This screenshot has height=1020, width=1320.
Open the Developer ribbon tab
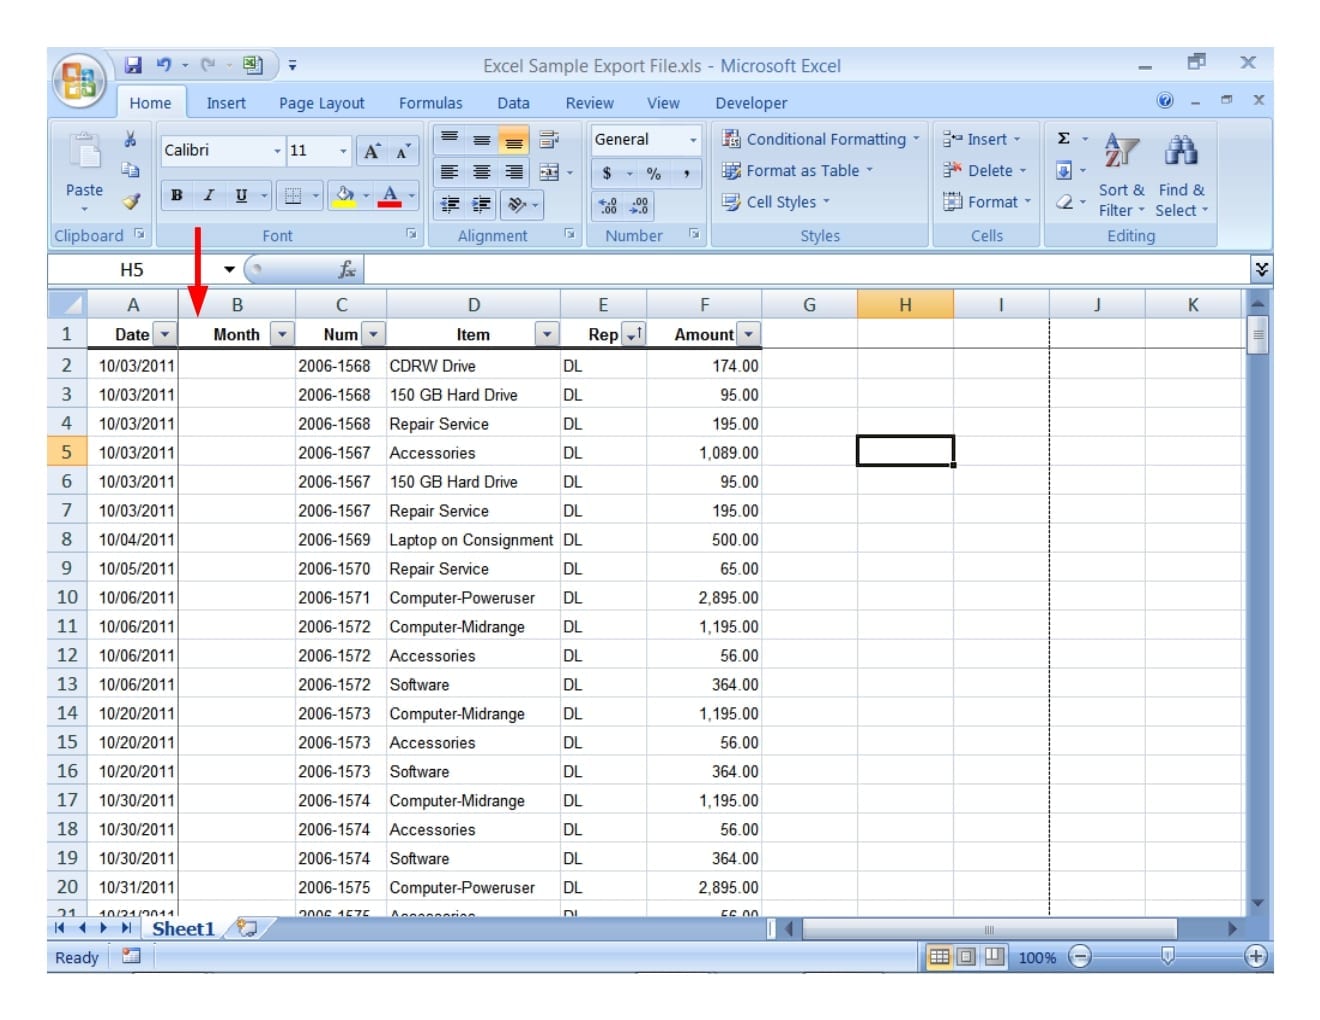click(751, 102)
